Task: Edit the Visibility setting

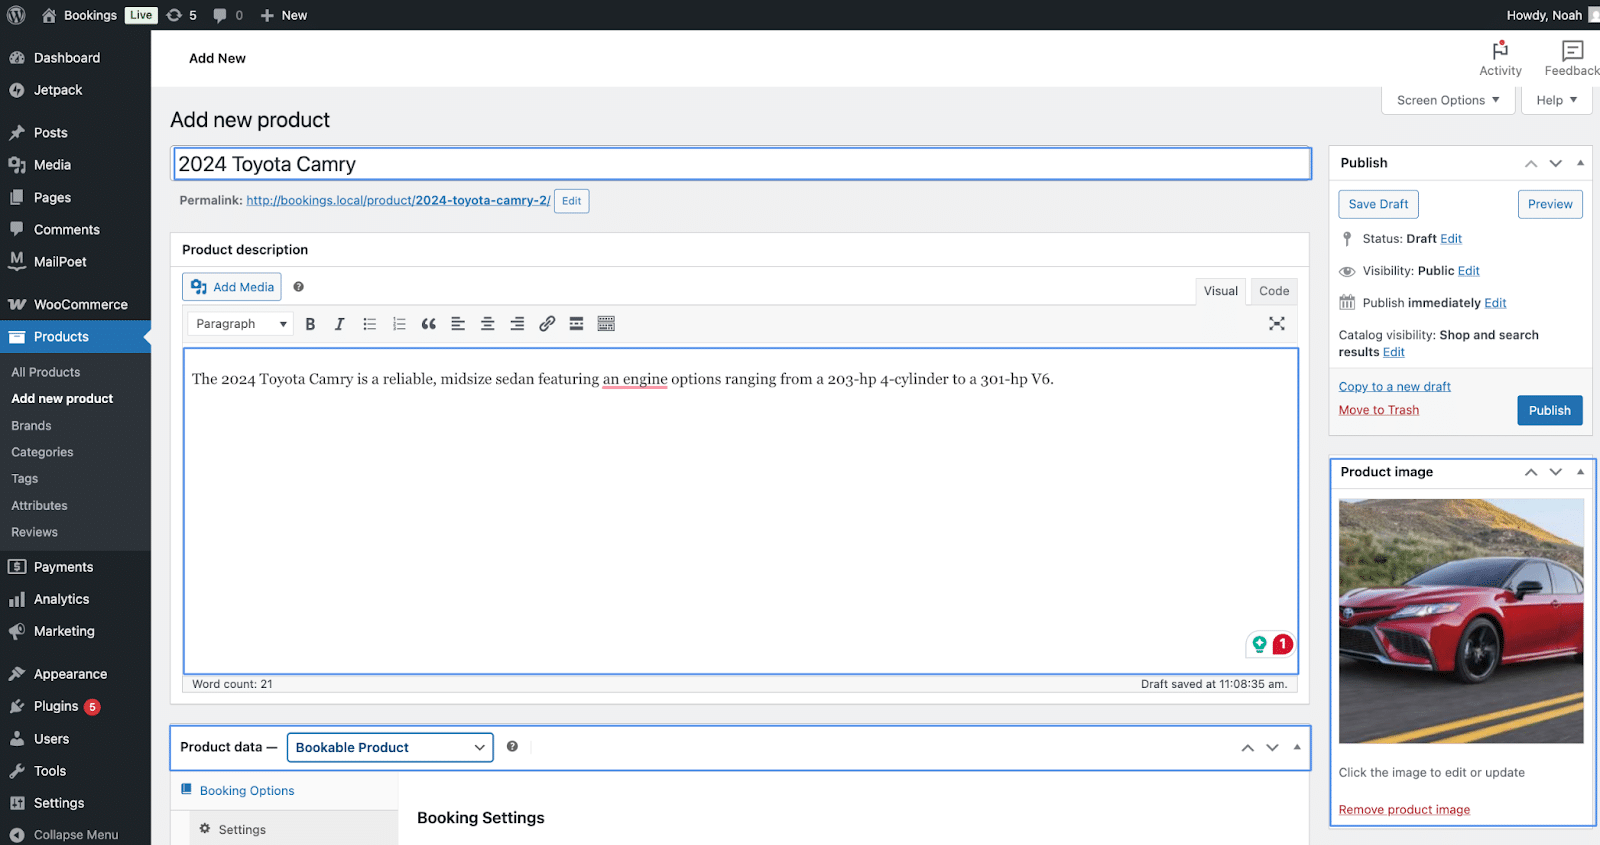Action: click(x=1468, y=271)
